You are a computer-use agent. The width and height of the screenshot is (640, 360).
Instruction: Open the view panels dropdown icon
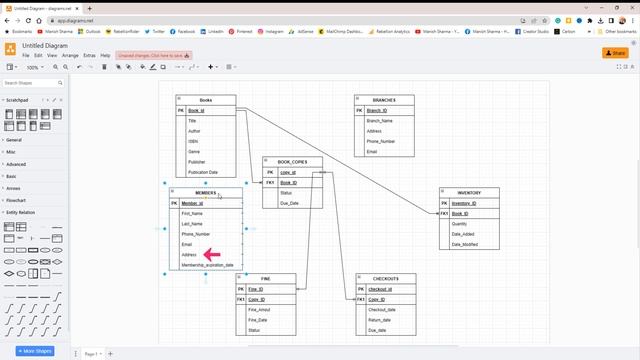pyautogui.click(x=11, y=67)
